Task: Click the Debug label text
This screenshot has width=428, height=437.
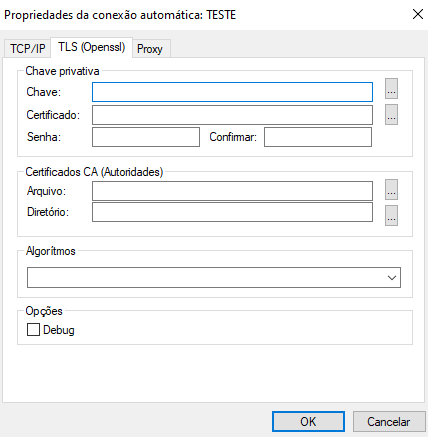Action: point(59,330)
